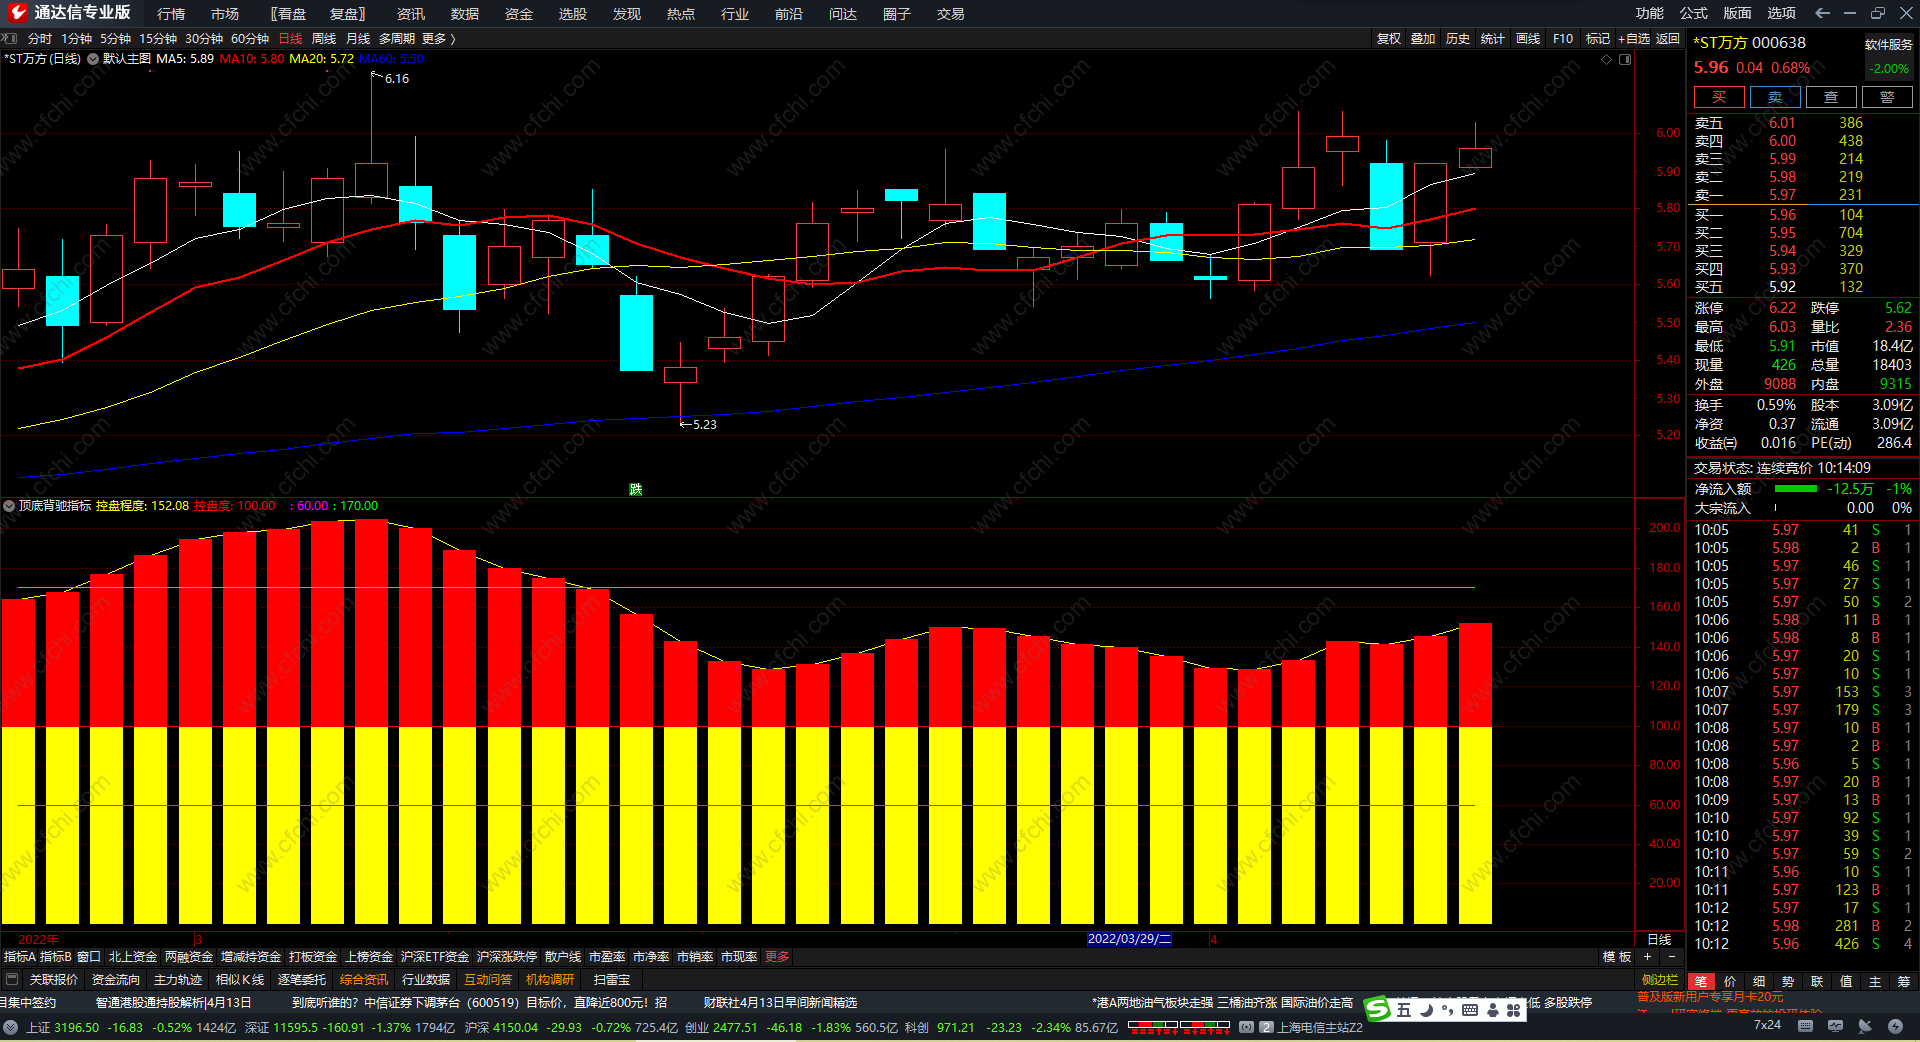Click the minus icon next to 模板

point(1672,957)
